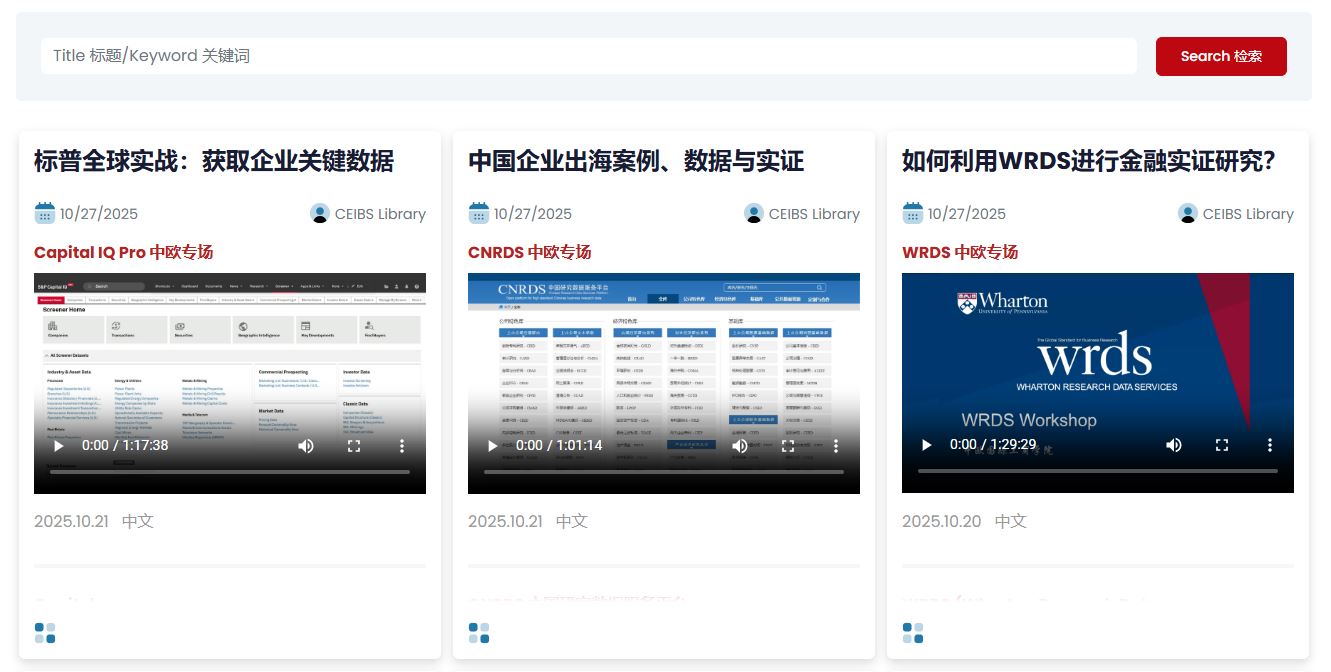Mute the WRDS Workshop video

coord(1174,445)
